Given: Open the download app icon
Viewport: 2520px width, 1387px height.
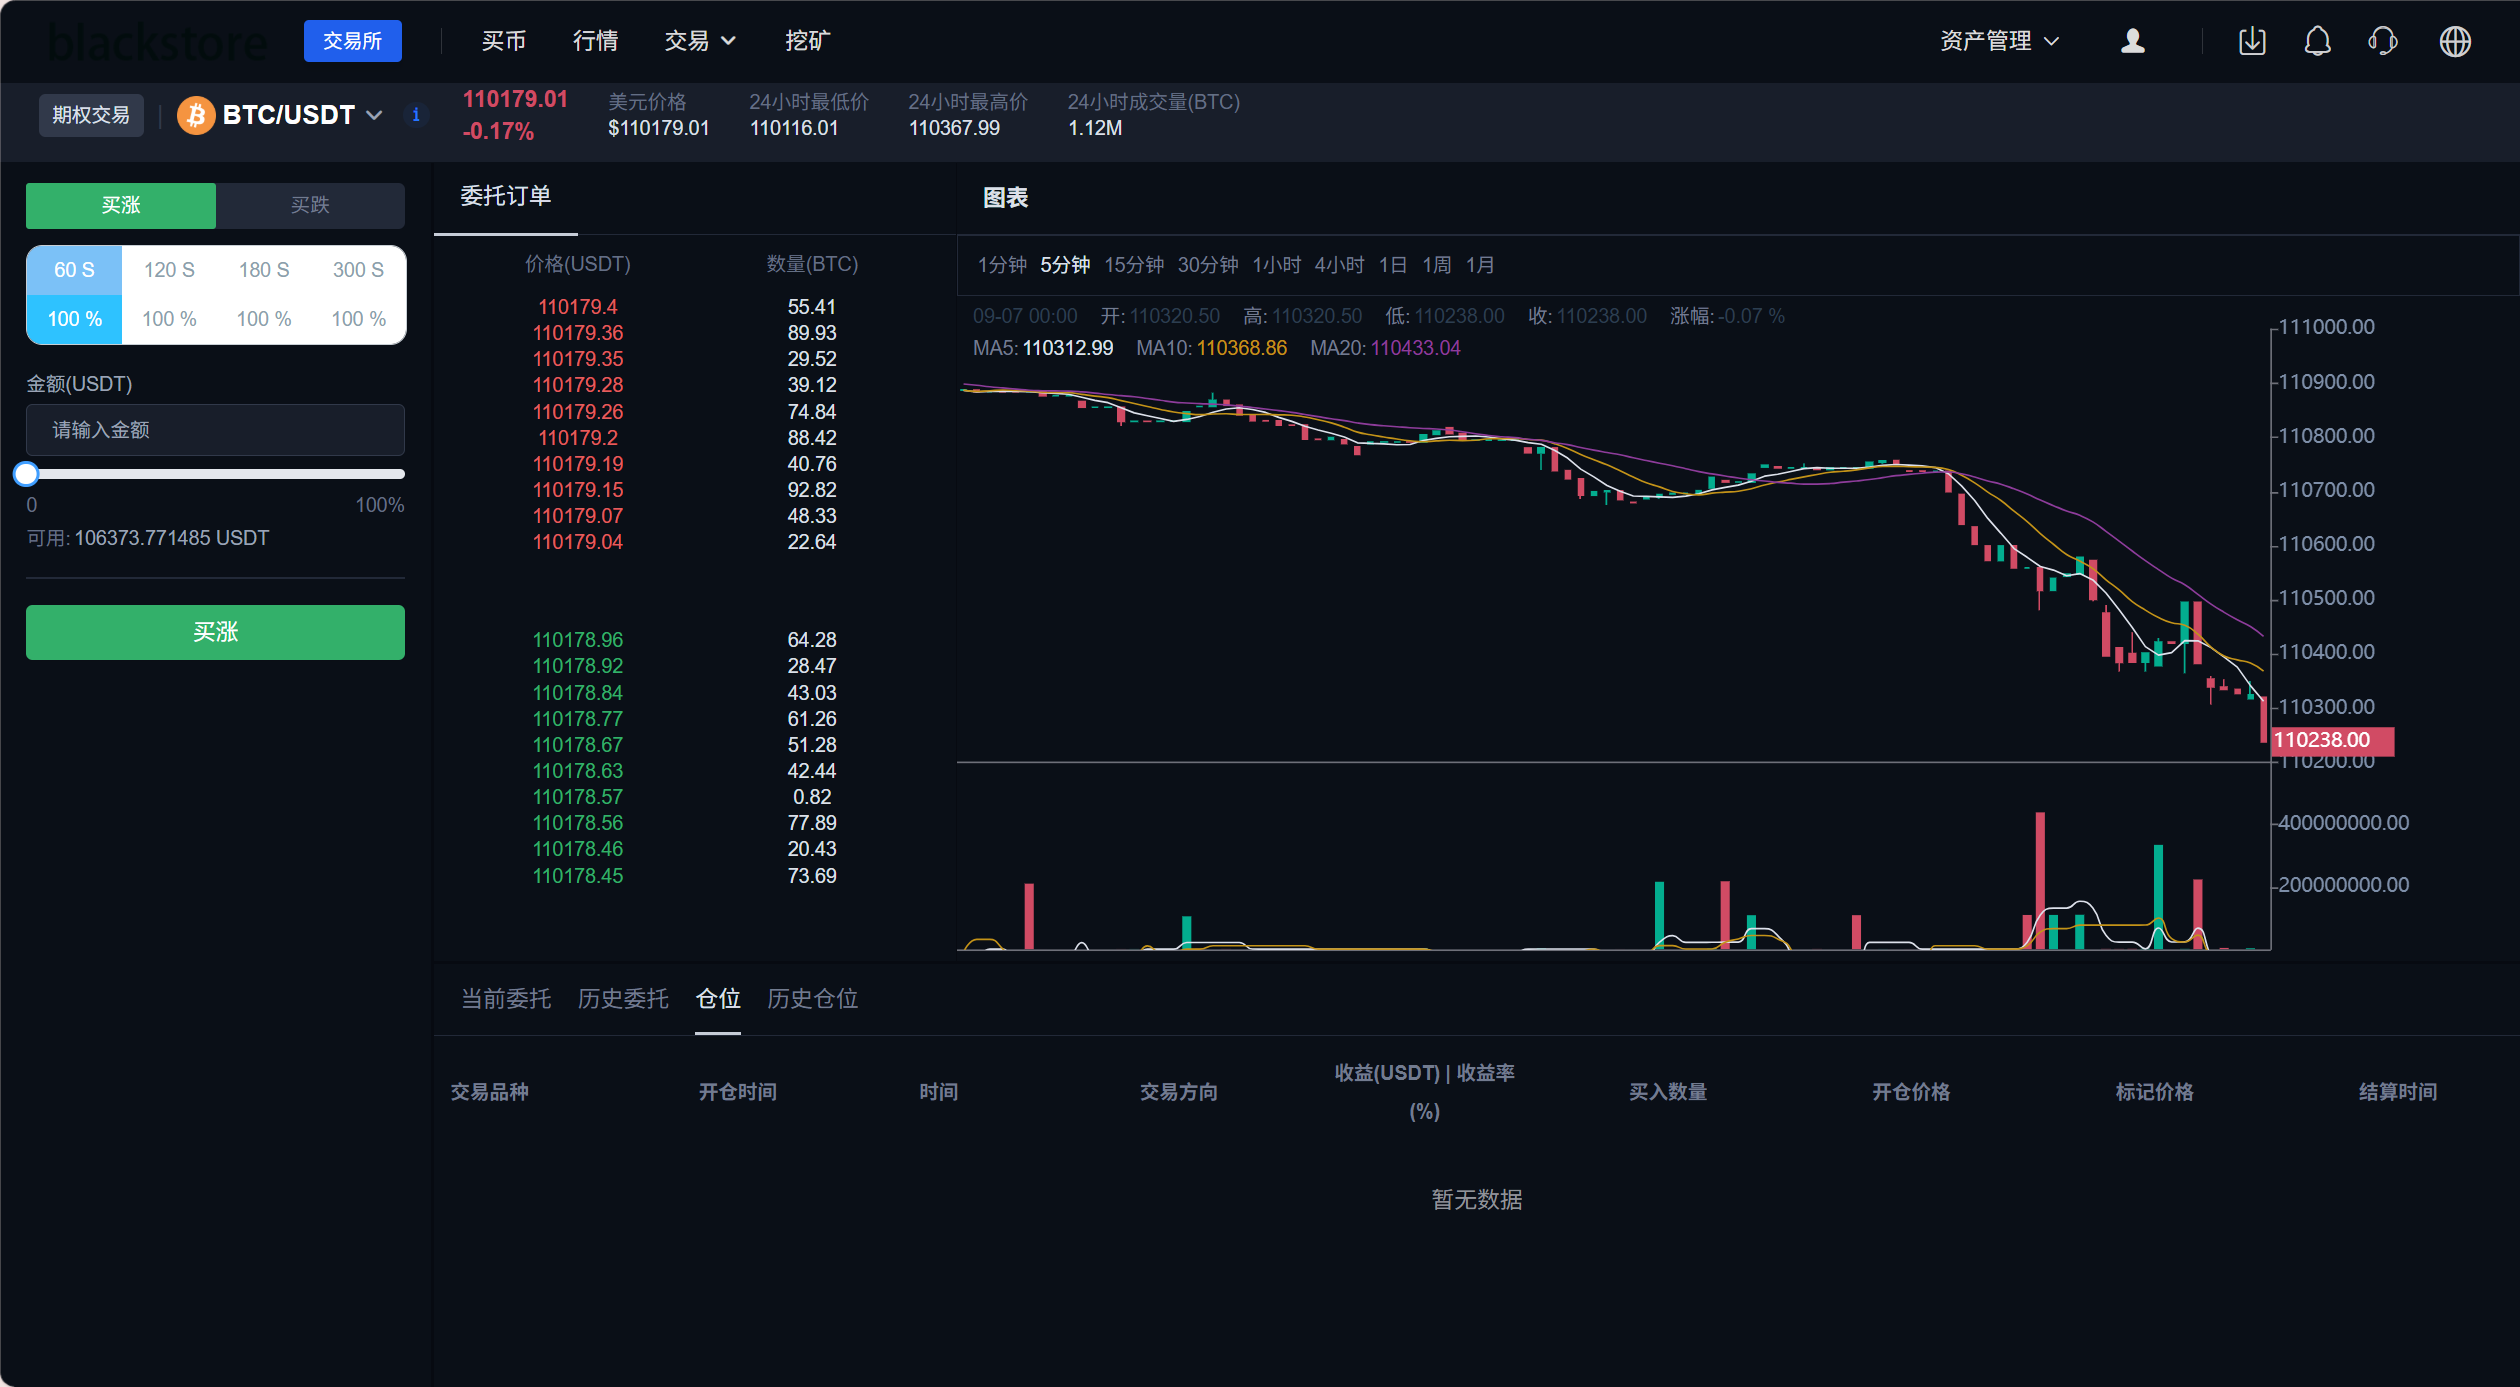Looking at the screenshot, I should click(2252, 41).
